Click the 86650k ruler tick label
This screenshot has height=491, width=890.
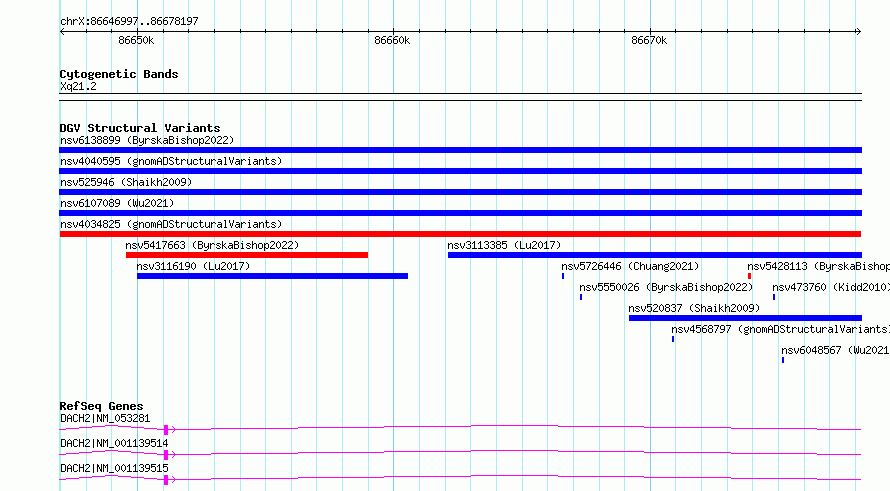(x=136, y=40)
